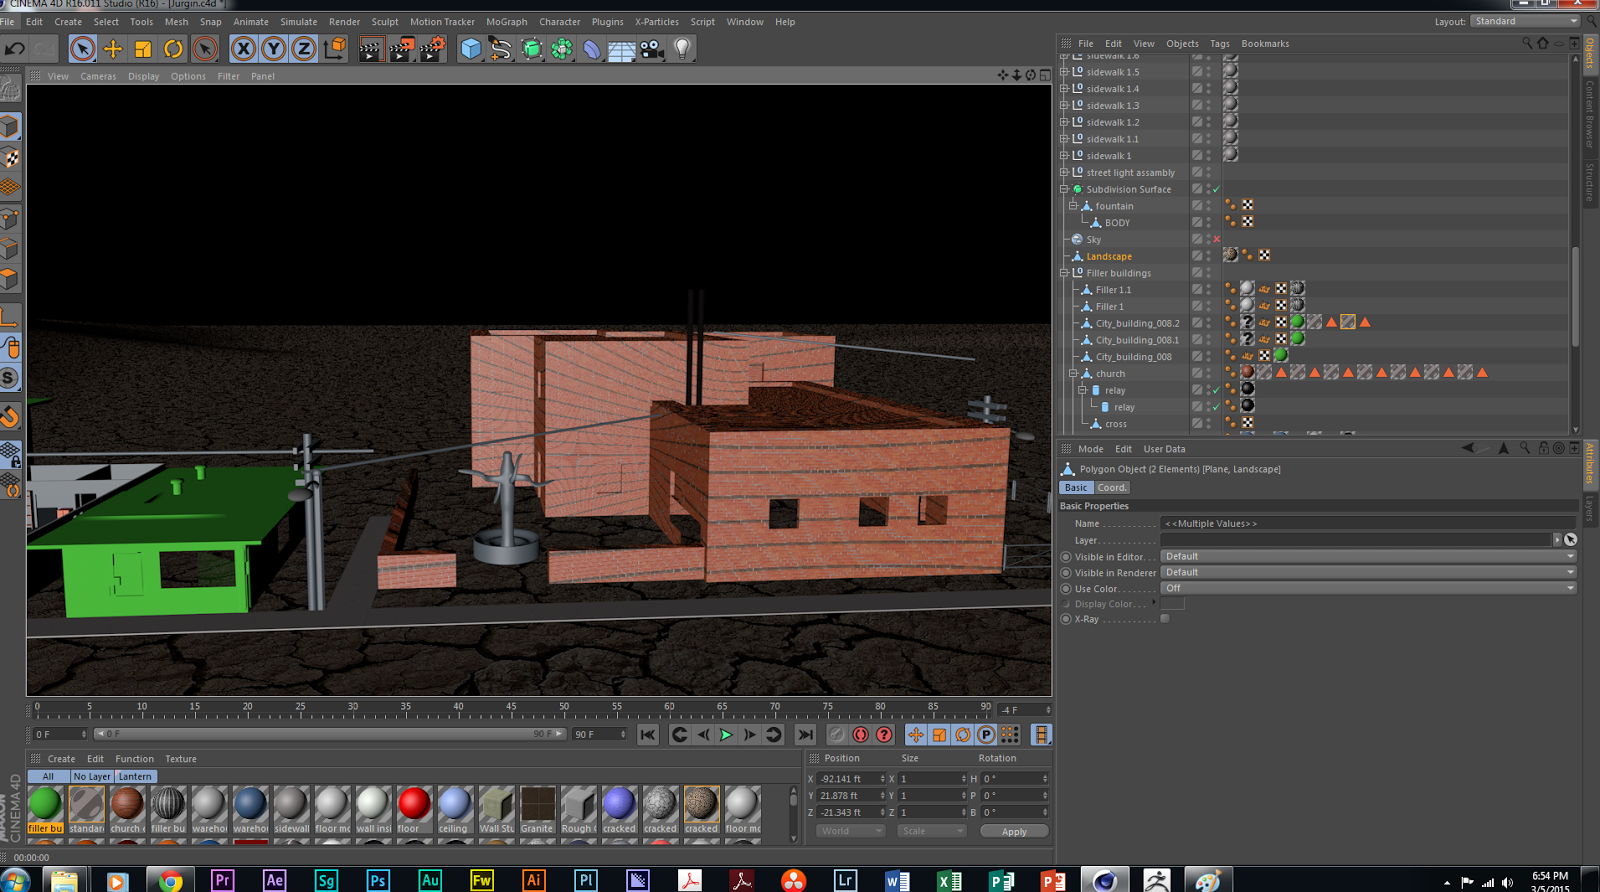Toggle layer visibility box for church row
Image resolution: width=1600 pixels, height=892 pixels.
1197,373
